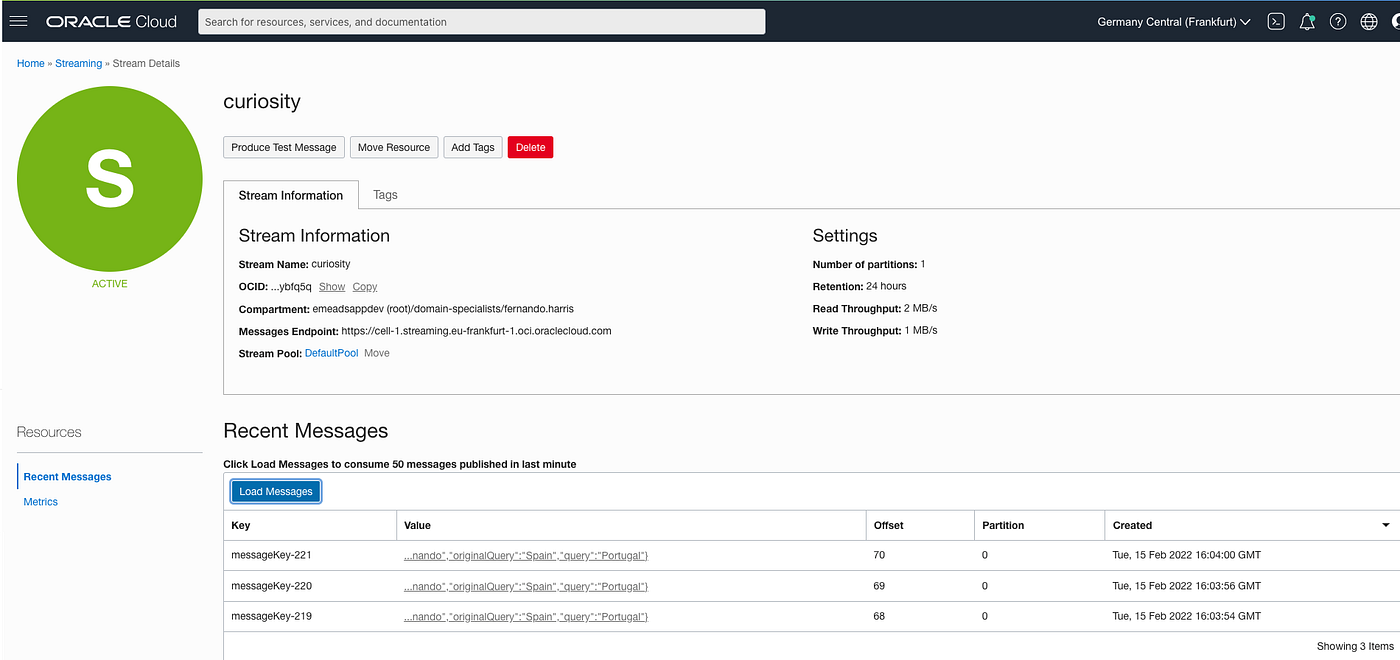The image size is (1400, 660).
Task: Click Add Tags button
Action: pos(473,147)
